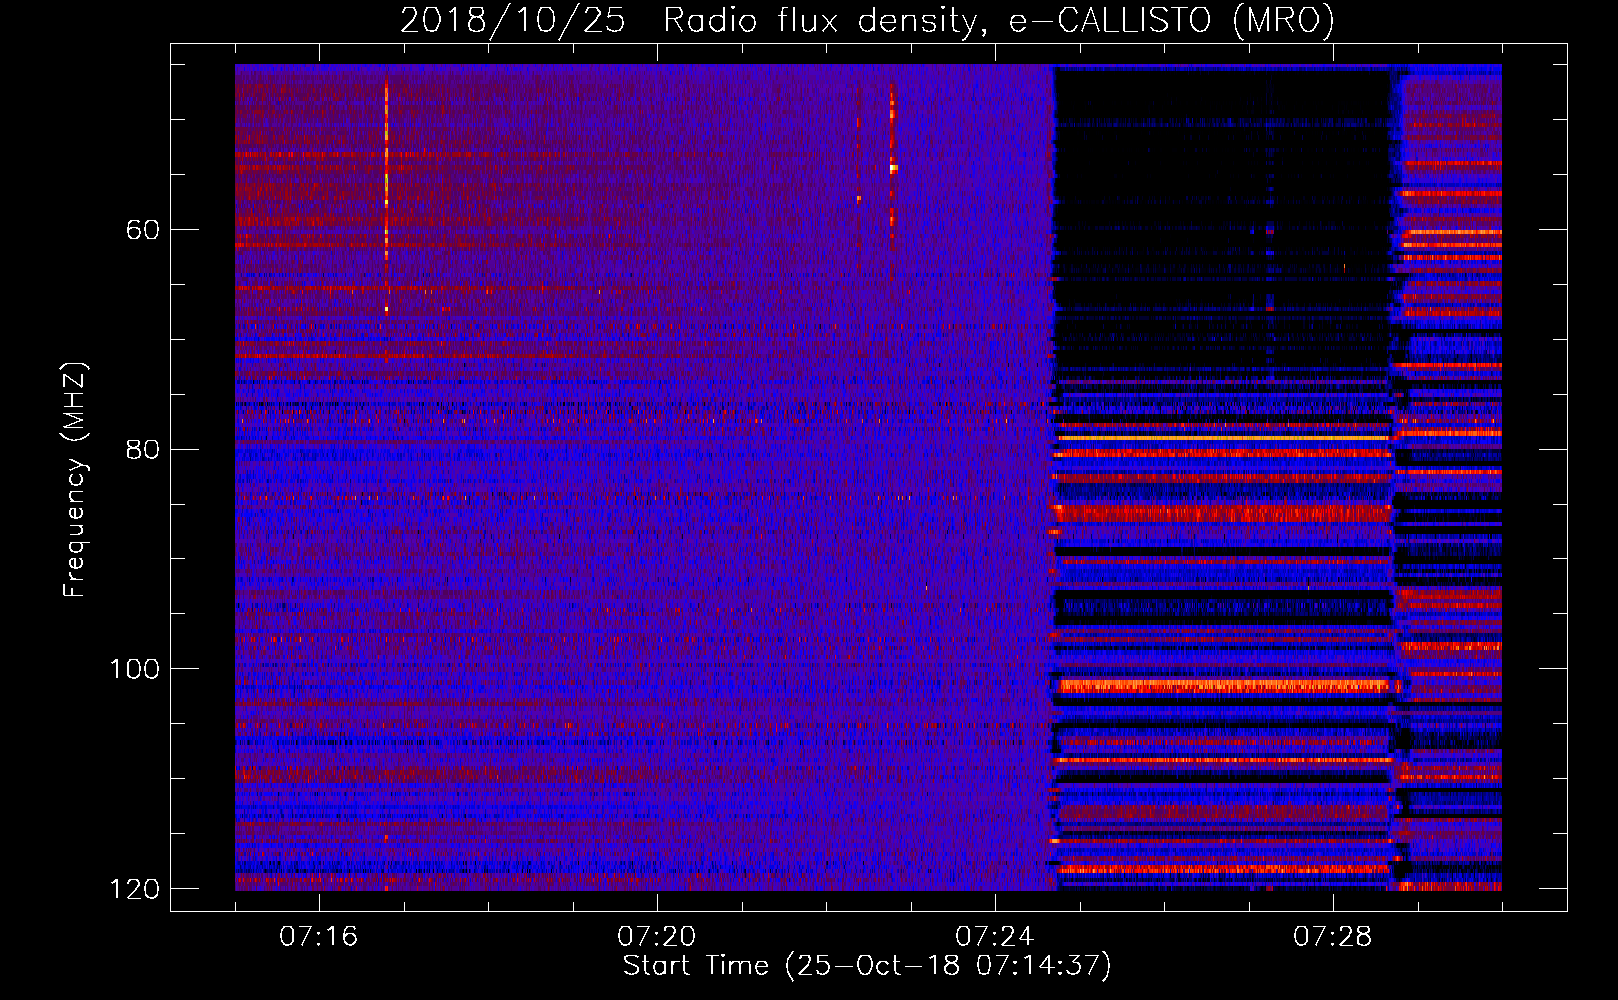Image resolution: width=1618 pixels, height=1000 pixels.
Task: Click the 07:28 time tick label
Action: click(x=1333, y=937)
